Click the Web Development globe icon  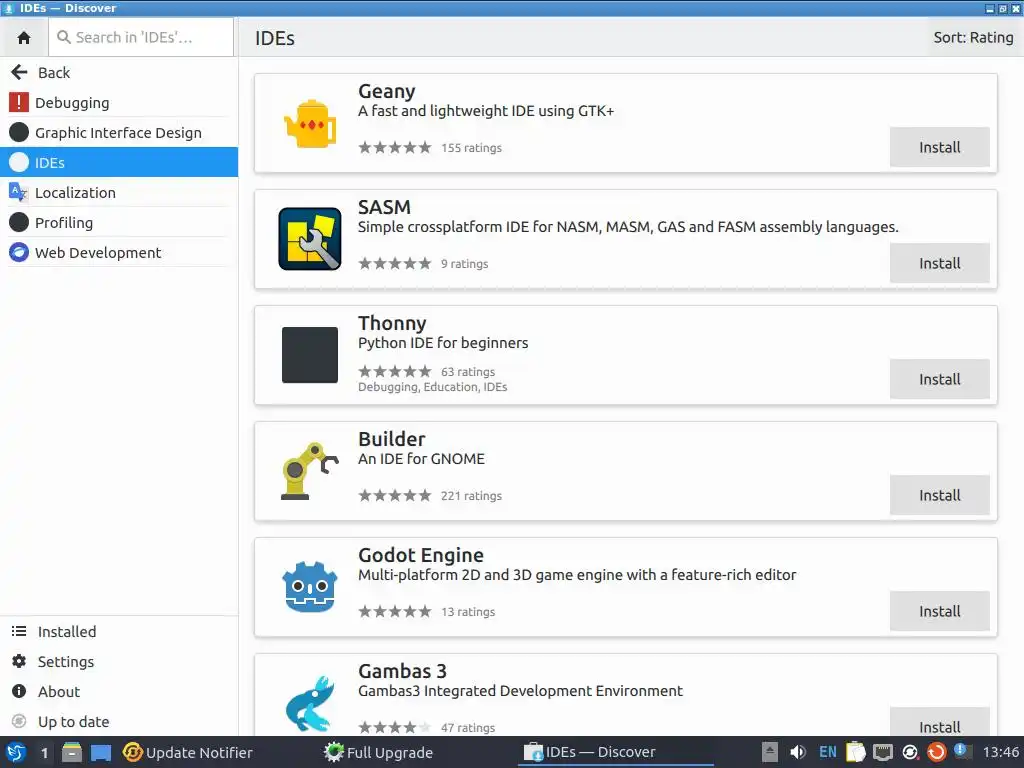click(19, 252)
